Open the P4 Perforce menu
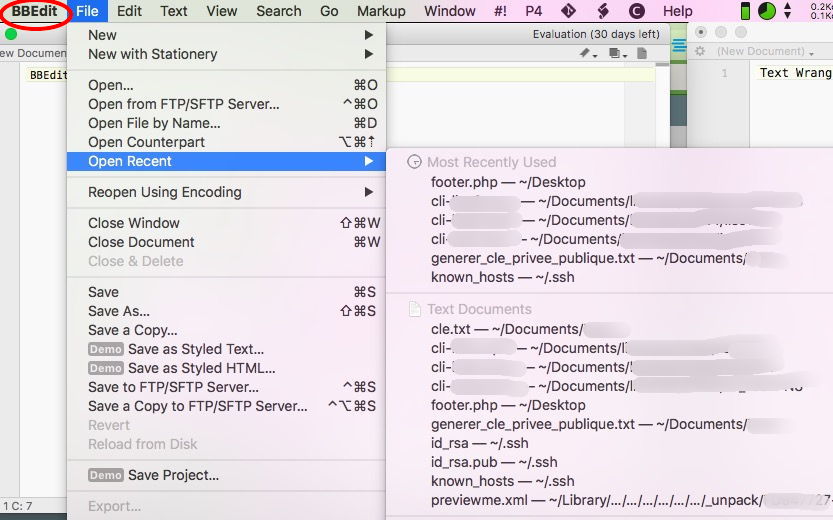 (x=534, y=11)
